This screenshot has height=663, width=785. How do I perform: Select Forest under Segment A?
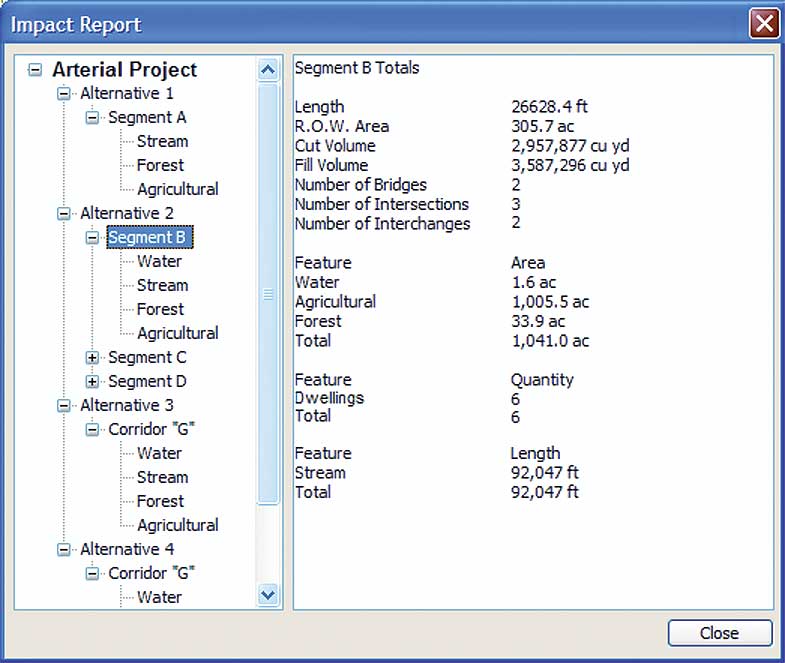160,166
